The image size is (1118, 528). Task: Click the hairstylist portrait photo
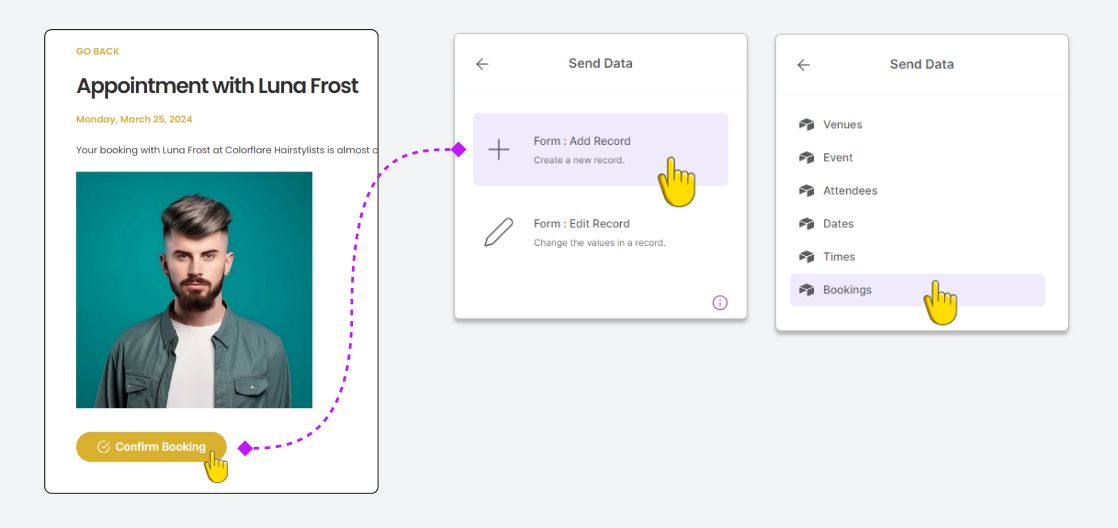(194, 289)
